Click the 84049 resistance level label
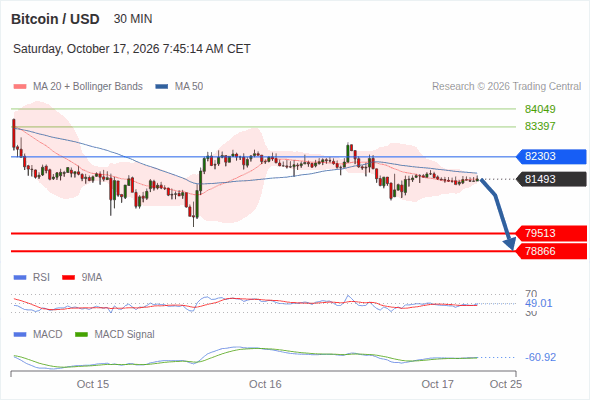The height and width of the screenshot is (400, 590). coord(540,109)
